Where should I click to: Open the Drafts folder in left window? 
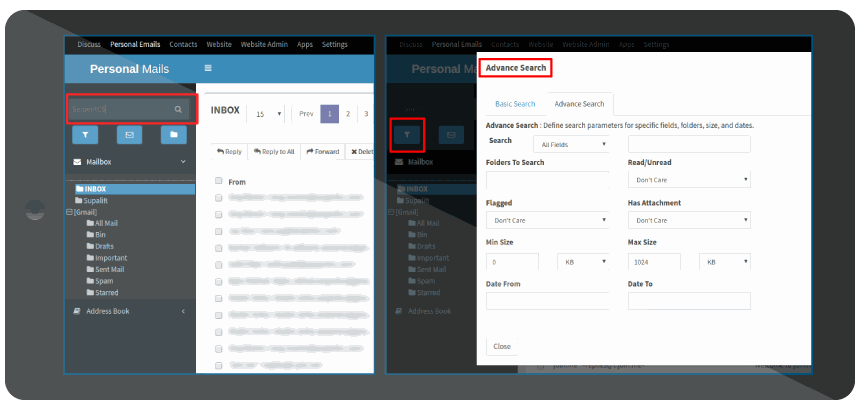tap(100, 246)
